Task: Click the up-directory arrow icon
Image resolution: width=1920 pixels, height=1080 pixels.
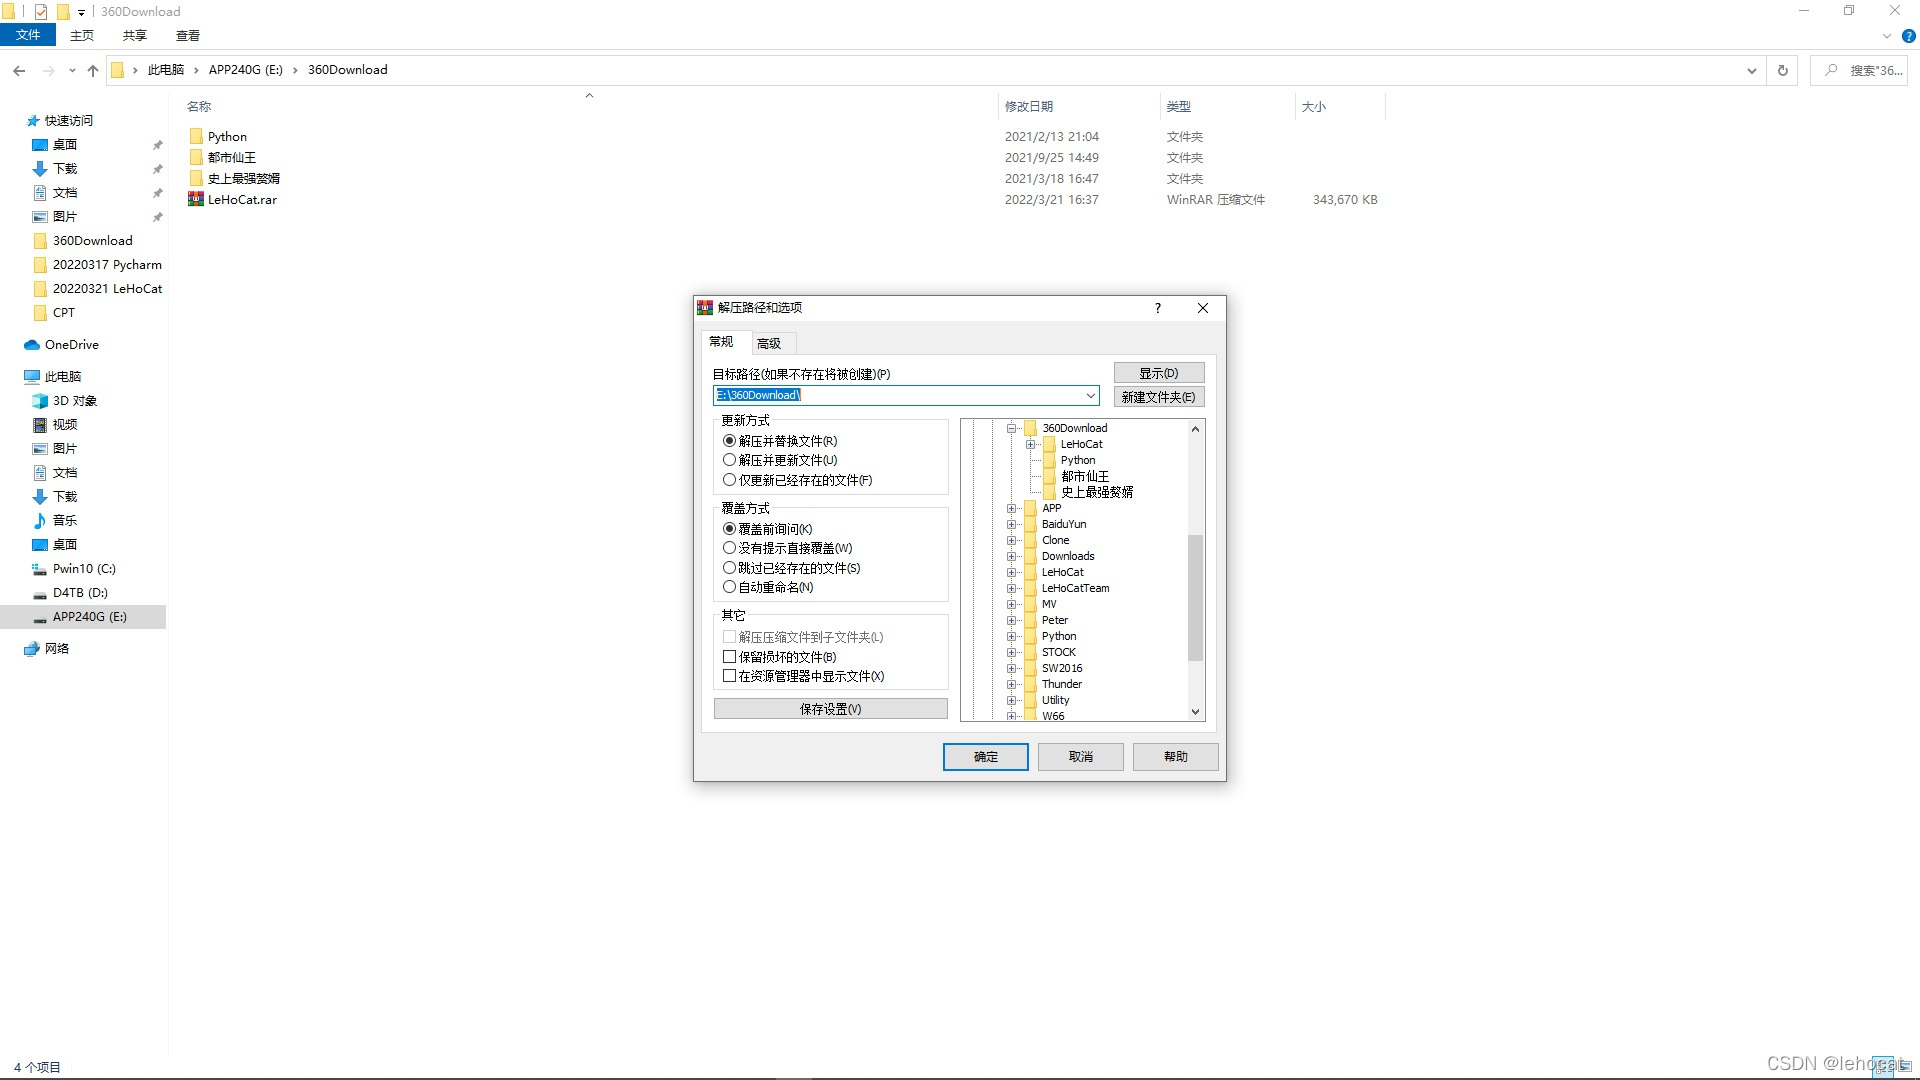Action: [x=93, y=70]
